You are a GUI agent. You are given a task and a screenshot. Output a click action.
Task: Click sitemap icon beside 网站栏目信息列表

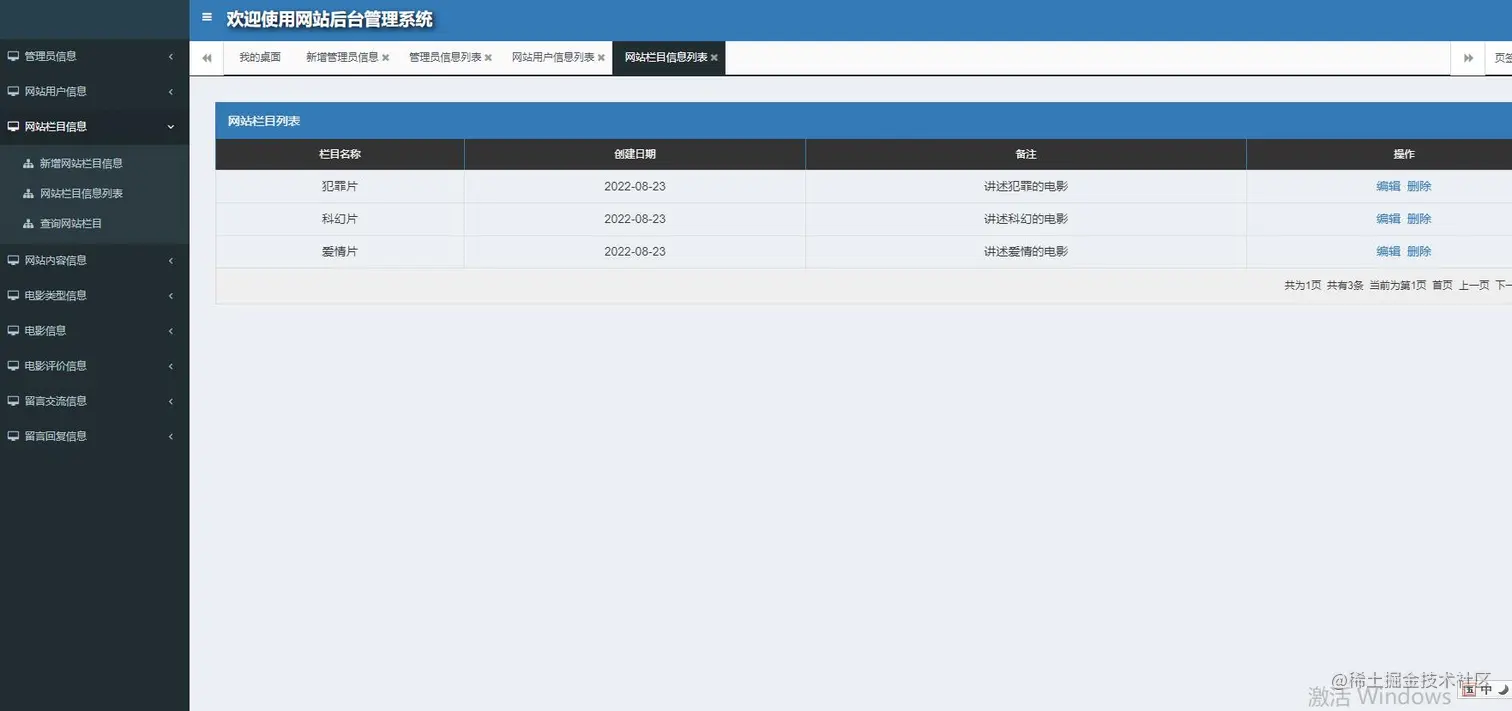coord(28,193)
